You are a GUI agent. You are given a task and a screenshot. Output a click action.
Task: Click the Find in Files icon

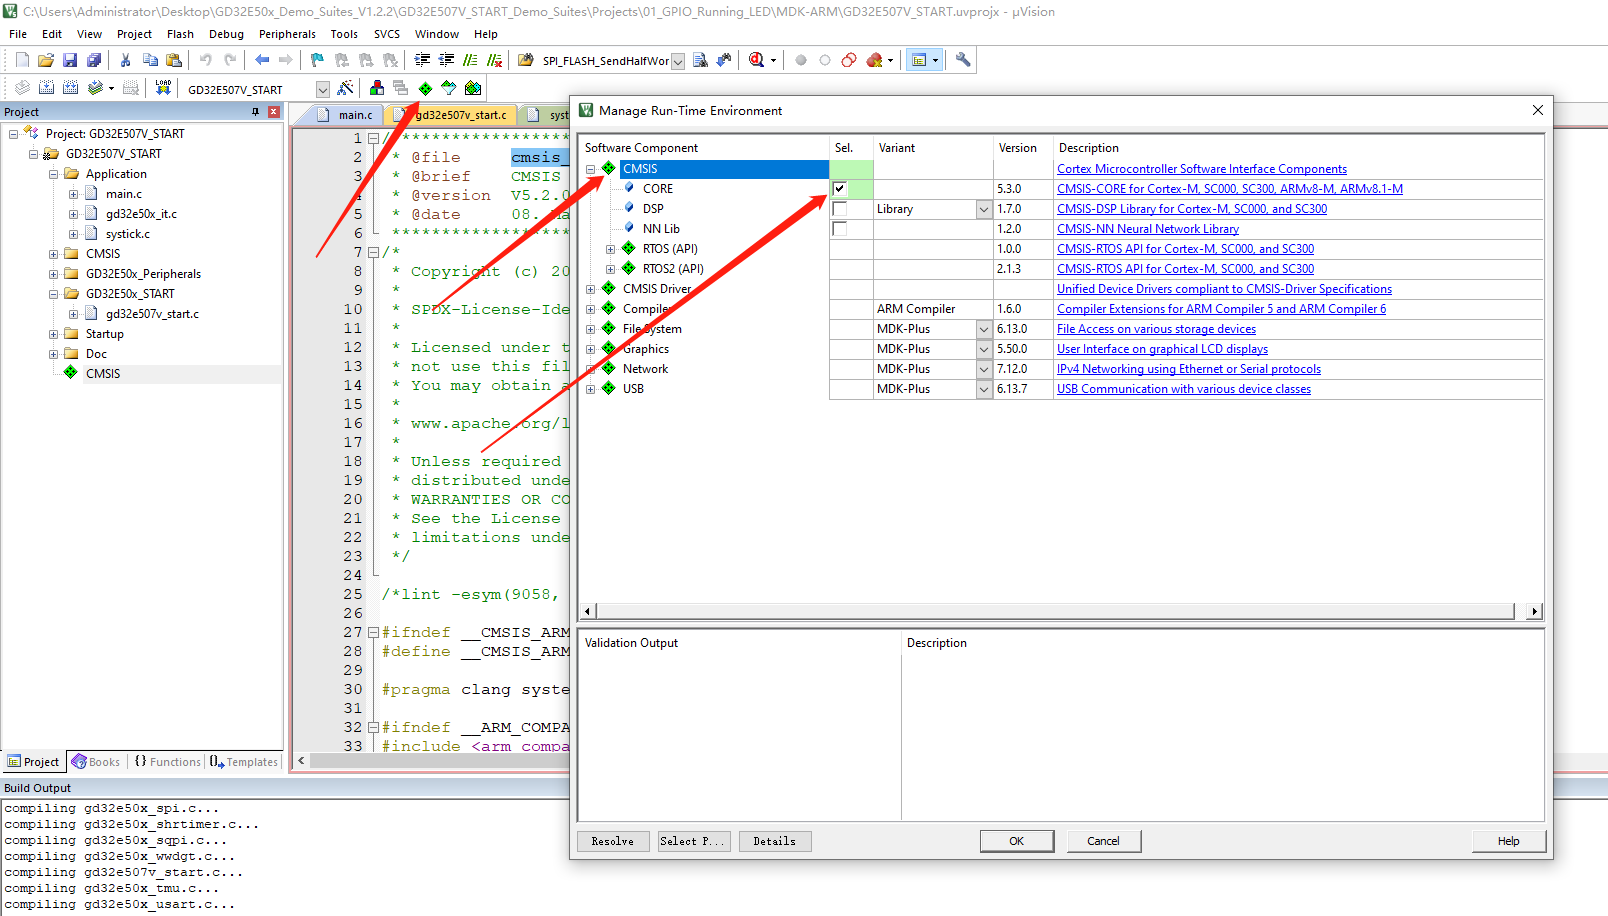click(x=525, y=60)
